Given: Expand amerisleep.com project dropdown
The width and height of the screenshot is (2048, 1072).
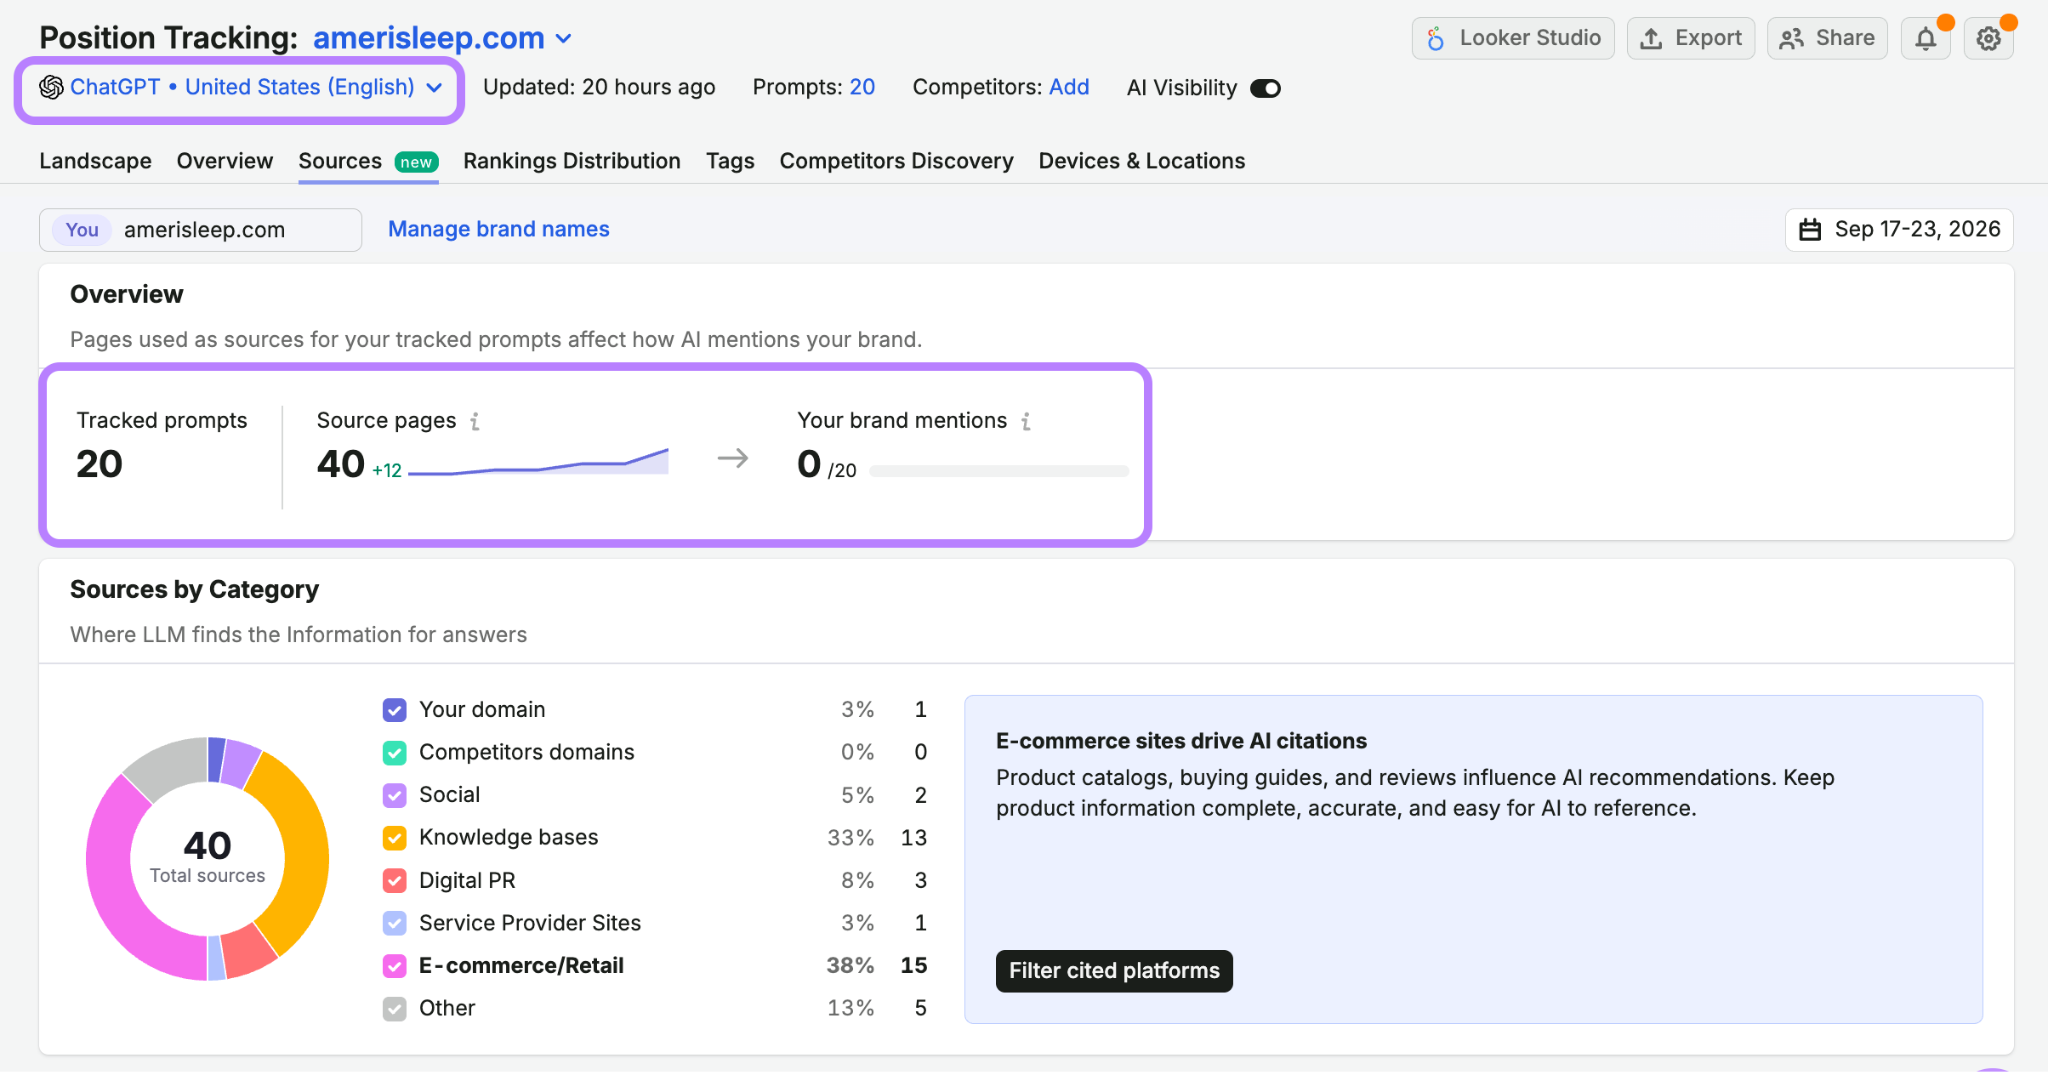Looking at the screenshot, I should click(443, 38).
